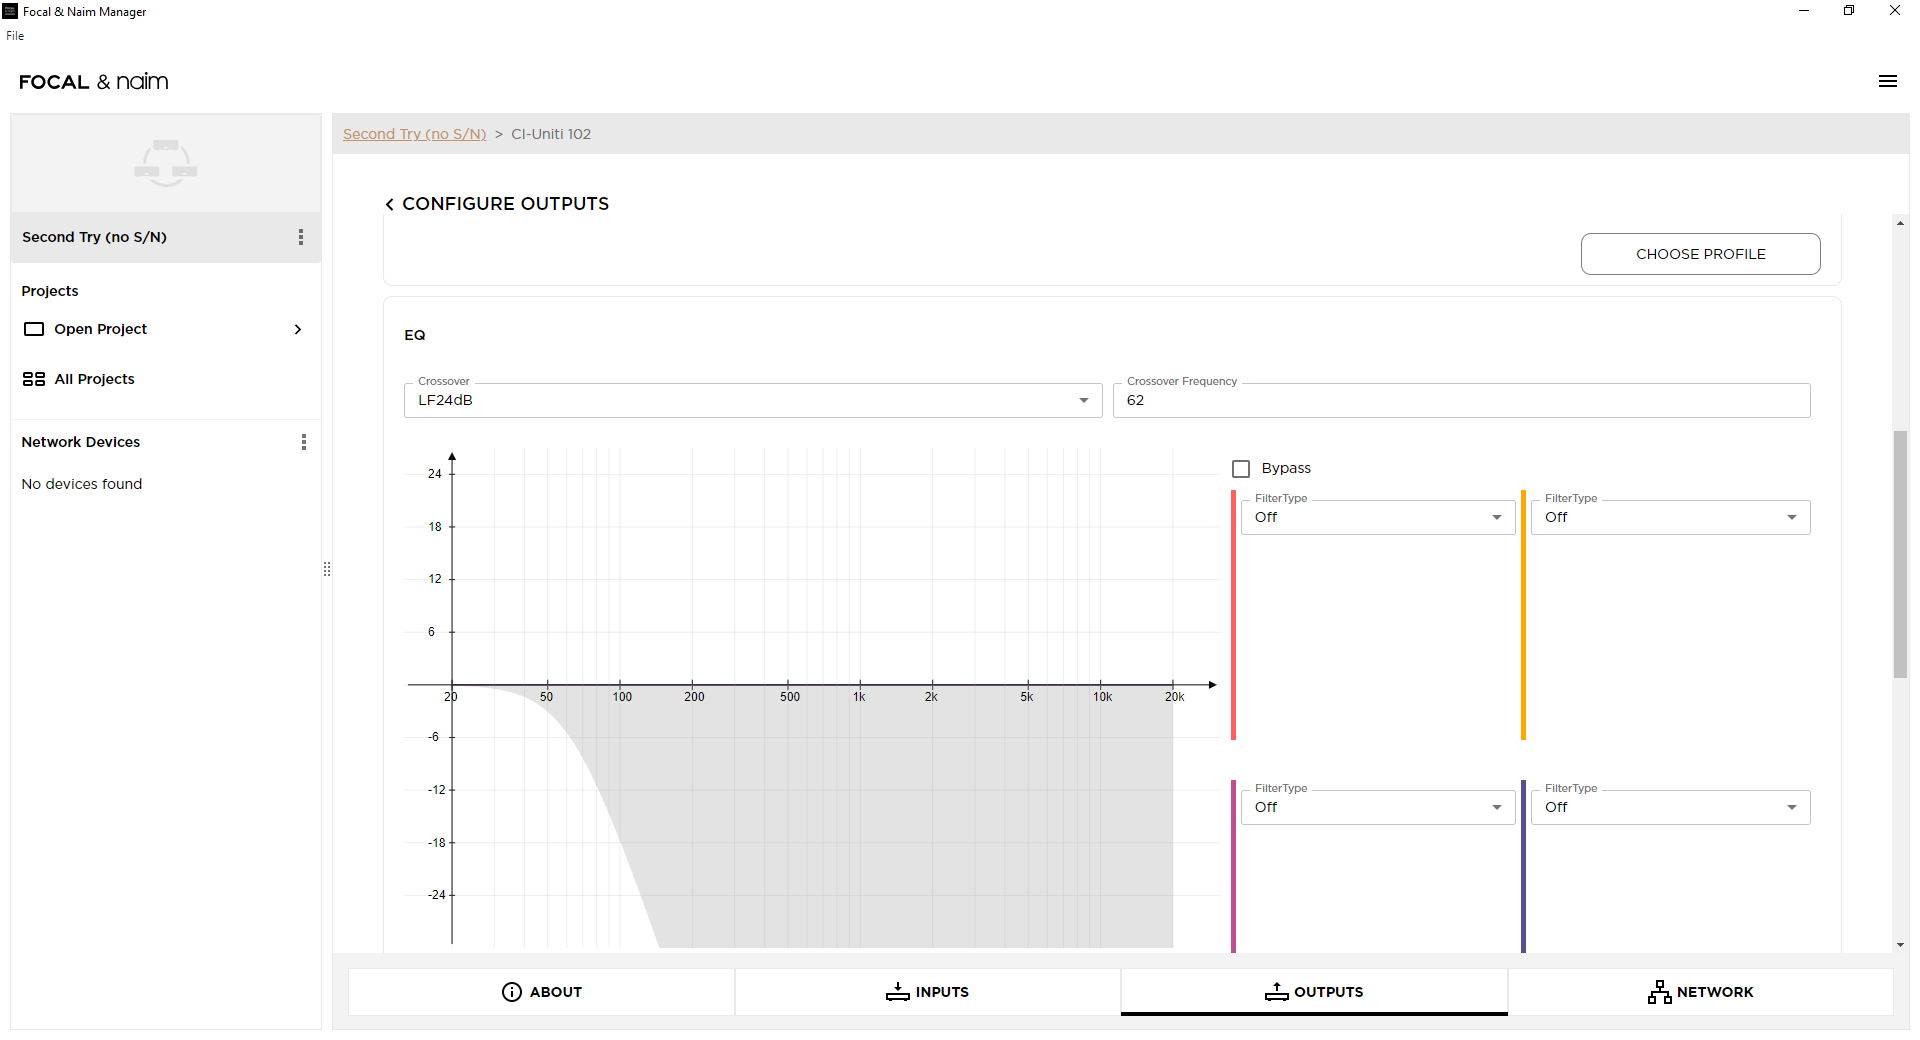1920x1040 pixels.
Task: Click the 1k frequency axis label
Action: [x=859, y=697]
